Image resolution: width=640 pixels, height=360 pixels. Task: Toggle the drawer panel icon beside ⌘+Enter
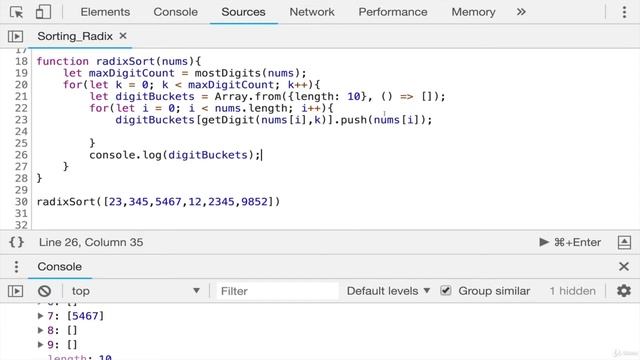[x=624, y=242]
